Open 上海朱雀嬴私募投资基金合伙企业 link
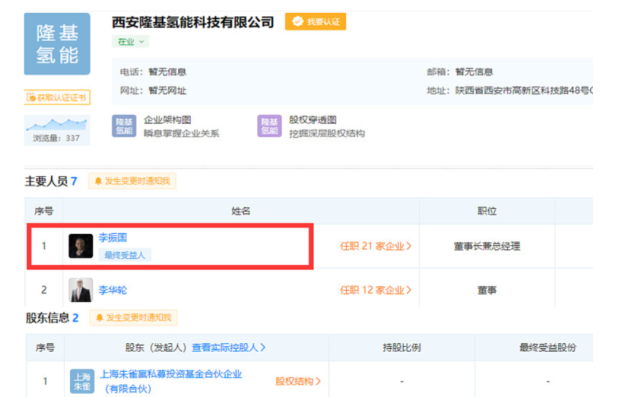This screenshot has height=397, width=641. point(171,381)
